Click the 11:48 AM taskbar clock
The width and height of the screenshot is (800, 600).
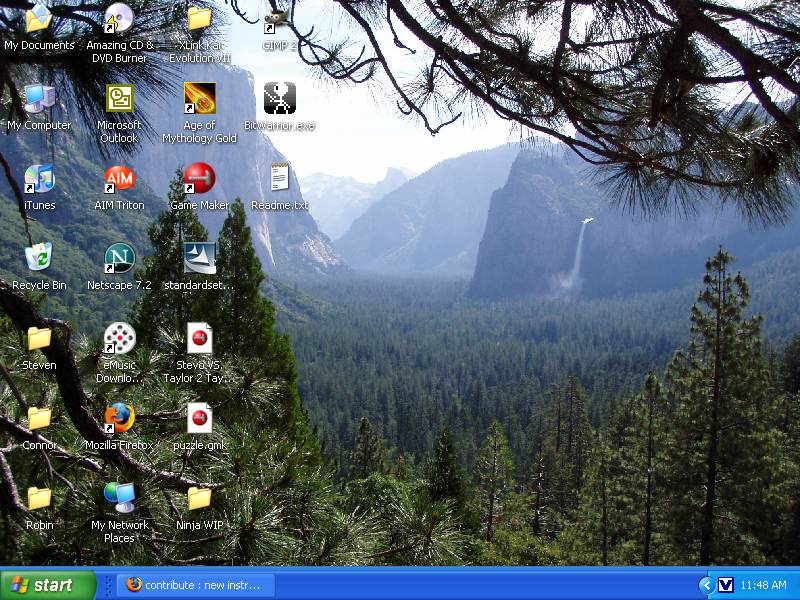pos(763,585)
